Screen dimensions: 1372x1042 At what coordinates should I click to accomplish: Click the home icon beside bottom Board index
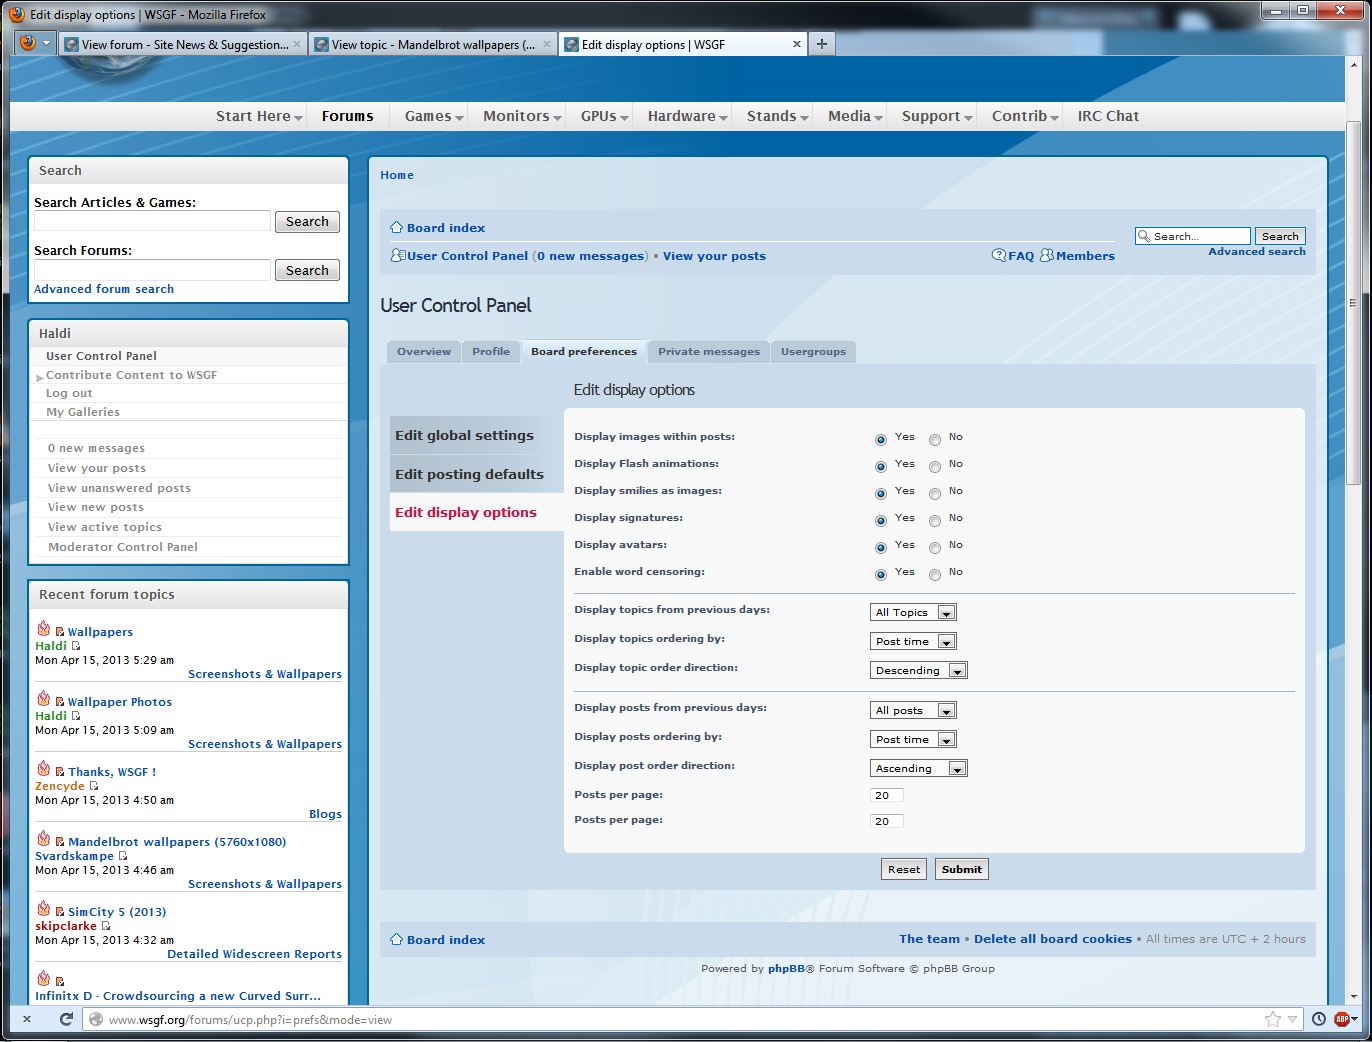pos(396,939)
